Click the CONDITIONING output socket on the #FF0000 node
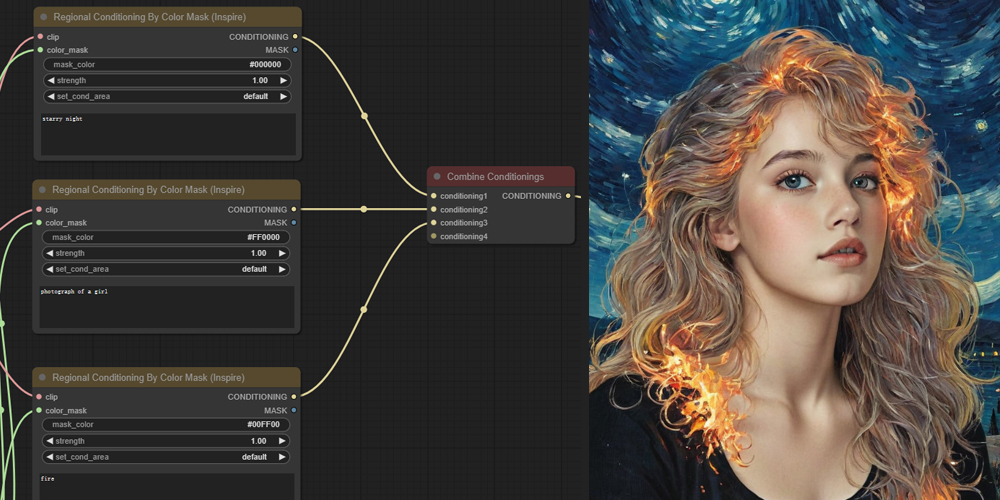Screen dimensions: 1000x500 point(293,209)
